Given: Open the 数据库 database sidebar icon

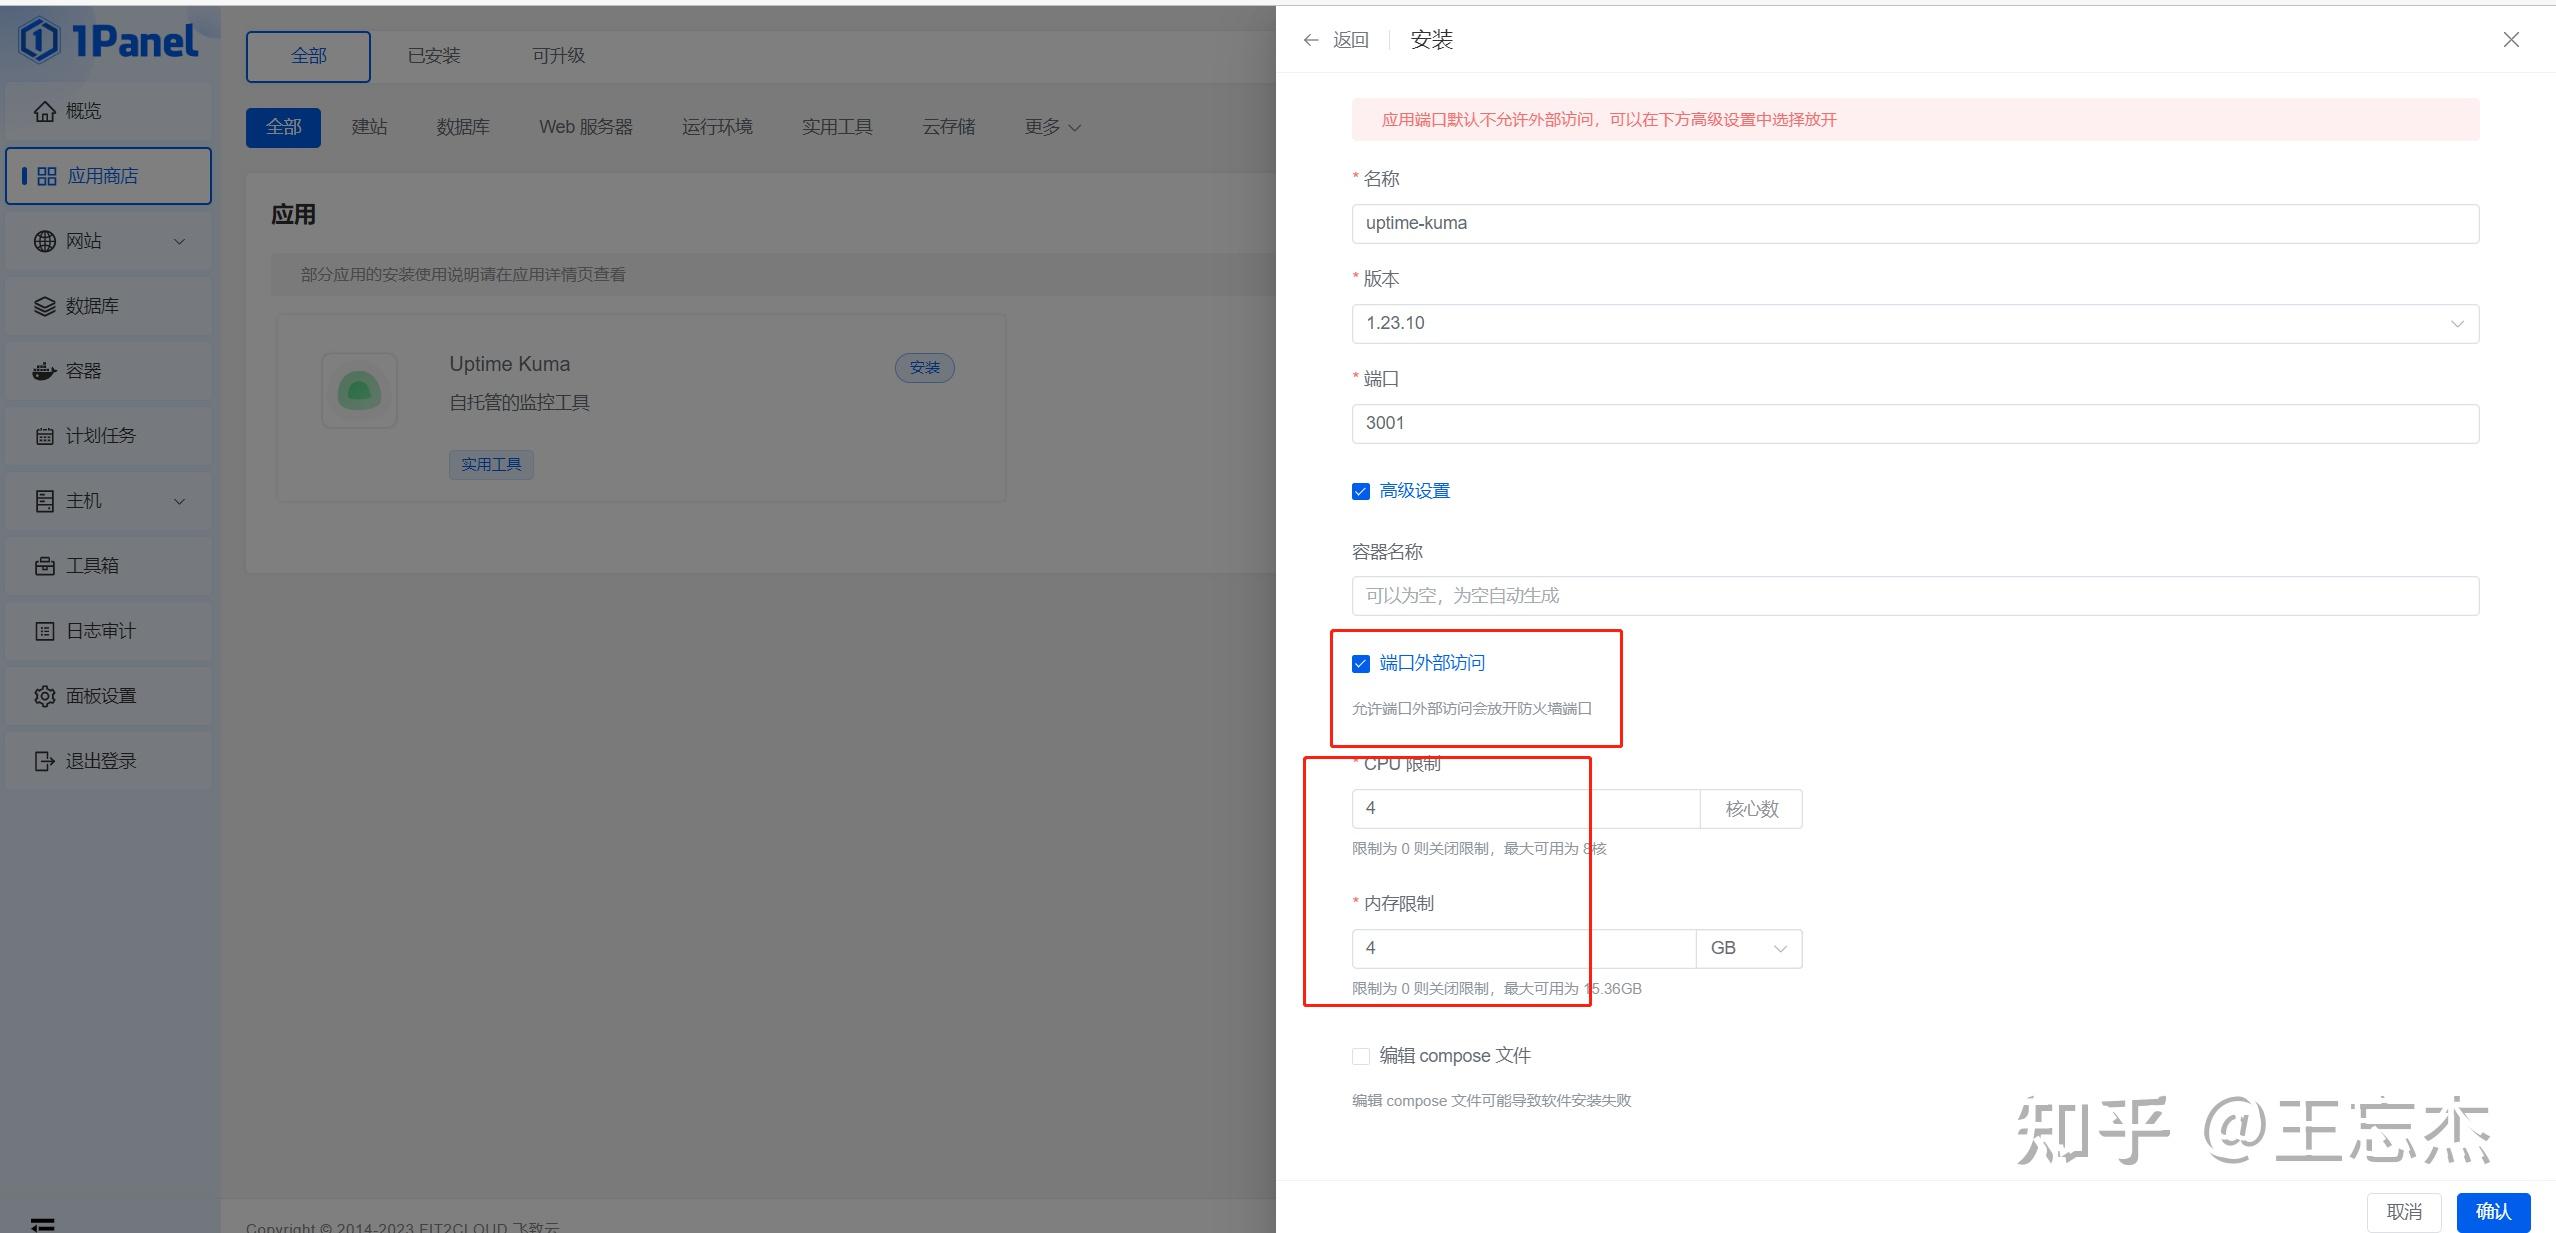Looking at the screenshot, I should [45, 306].
